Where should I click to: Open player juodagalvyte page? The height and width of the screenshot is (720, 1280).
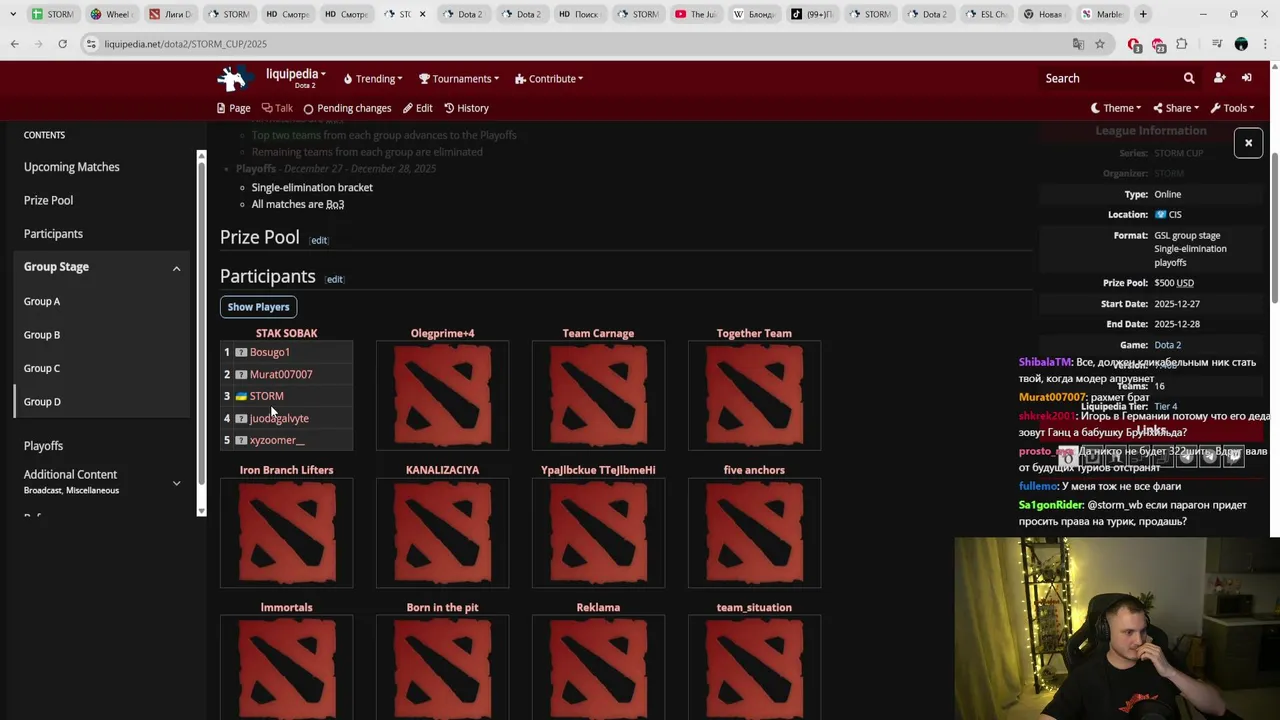point(279,418)
